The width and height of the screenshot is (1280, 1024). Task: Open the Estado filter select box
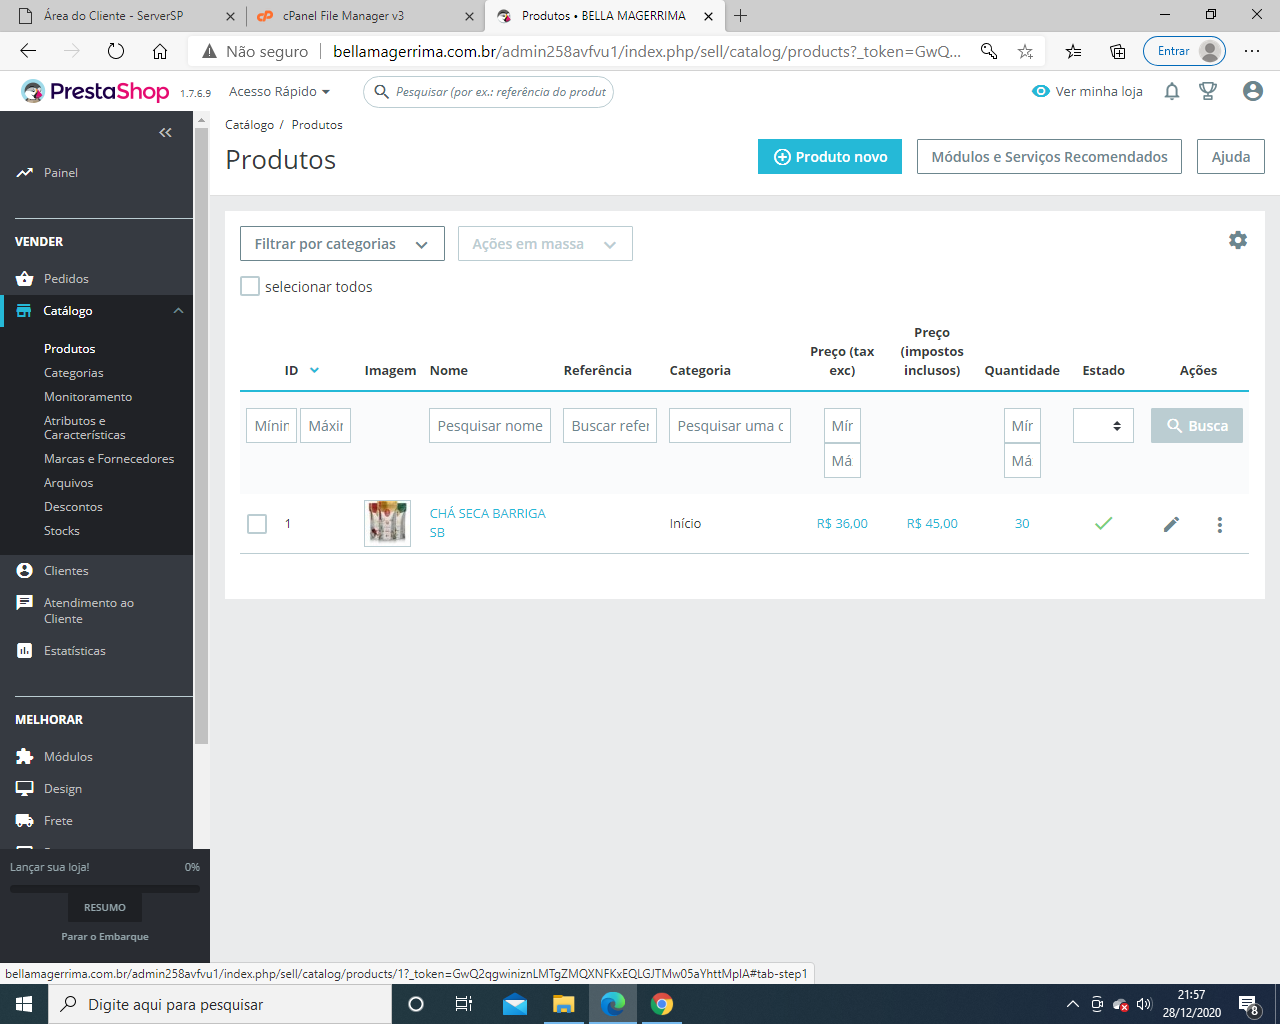tap(1104, 426)
